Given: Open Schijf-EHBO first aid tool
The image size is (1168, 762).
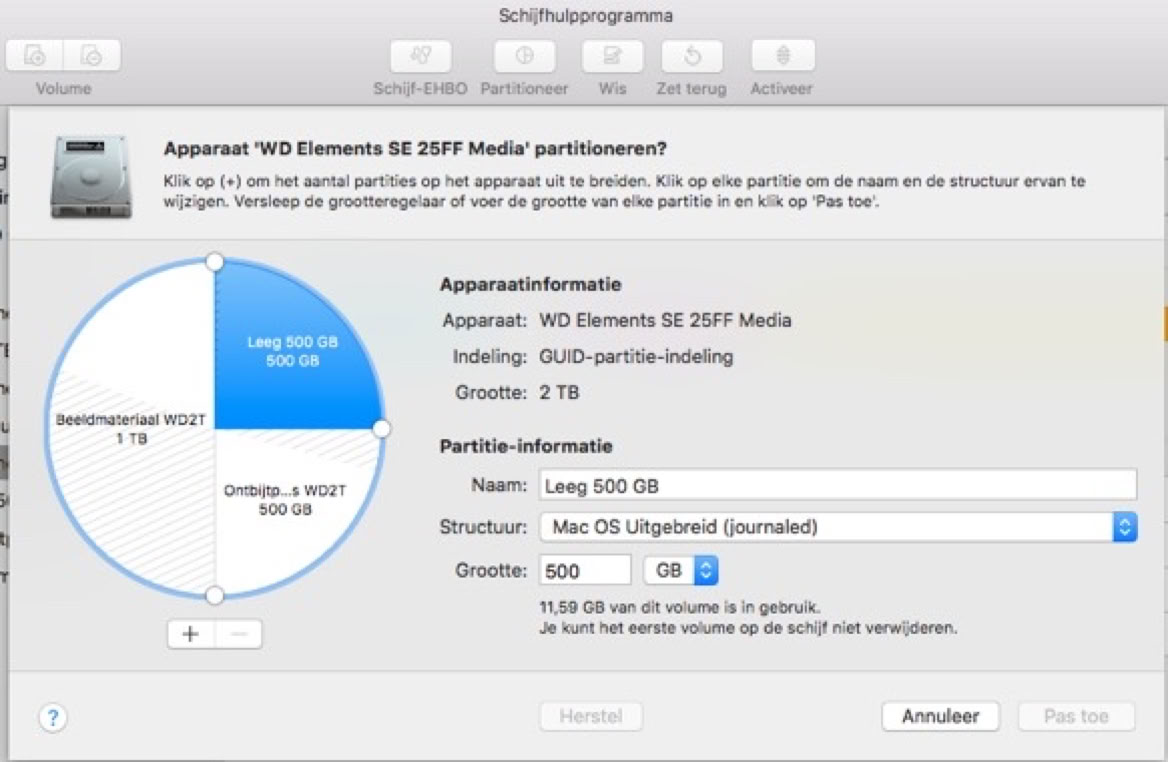Looking at the screenshot, I should click(x=420, y=56).
